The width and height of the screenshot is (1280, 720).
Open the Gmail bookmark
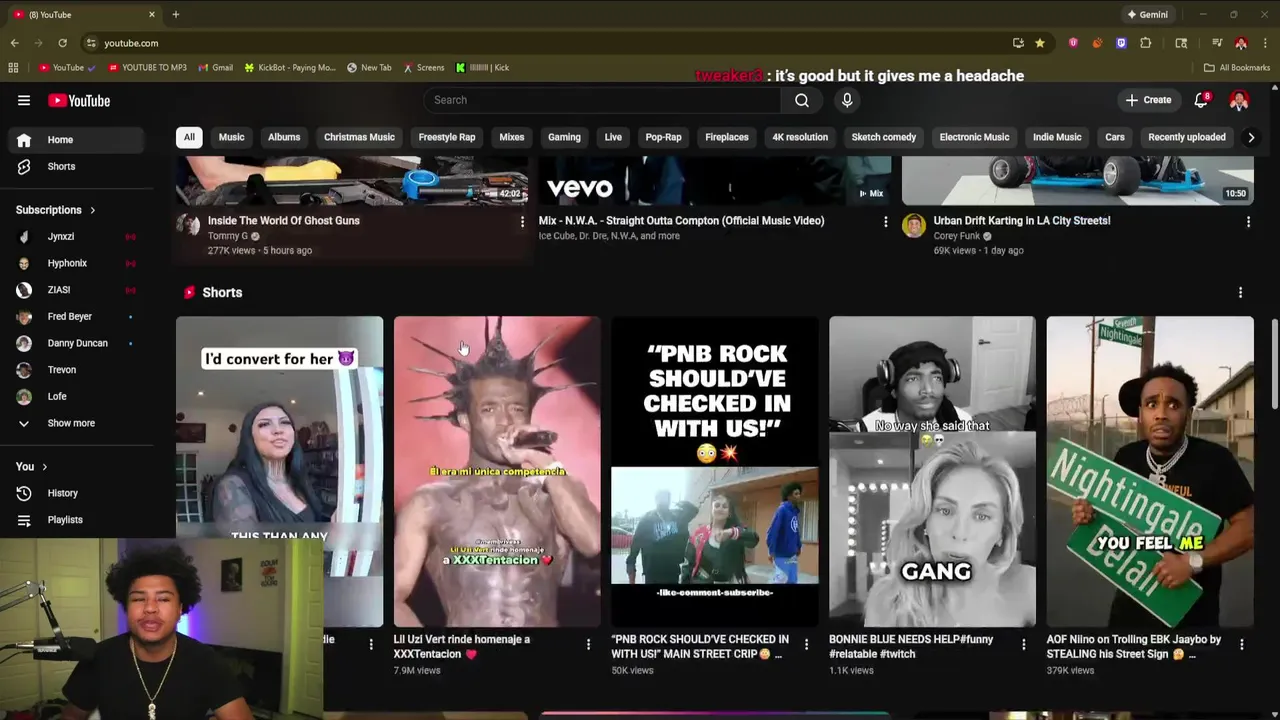(214, 68)
